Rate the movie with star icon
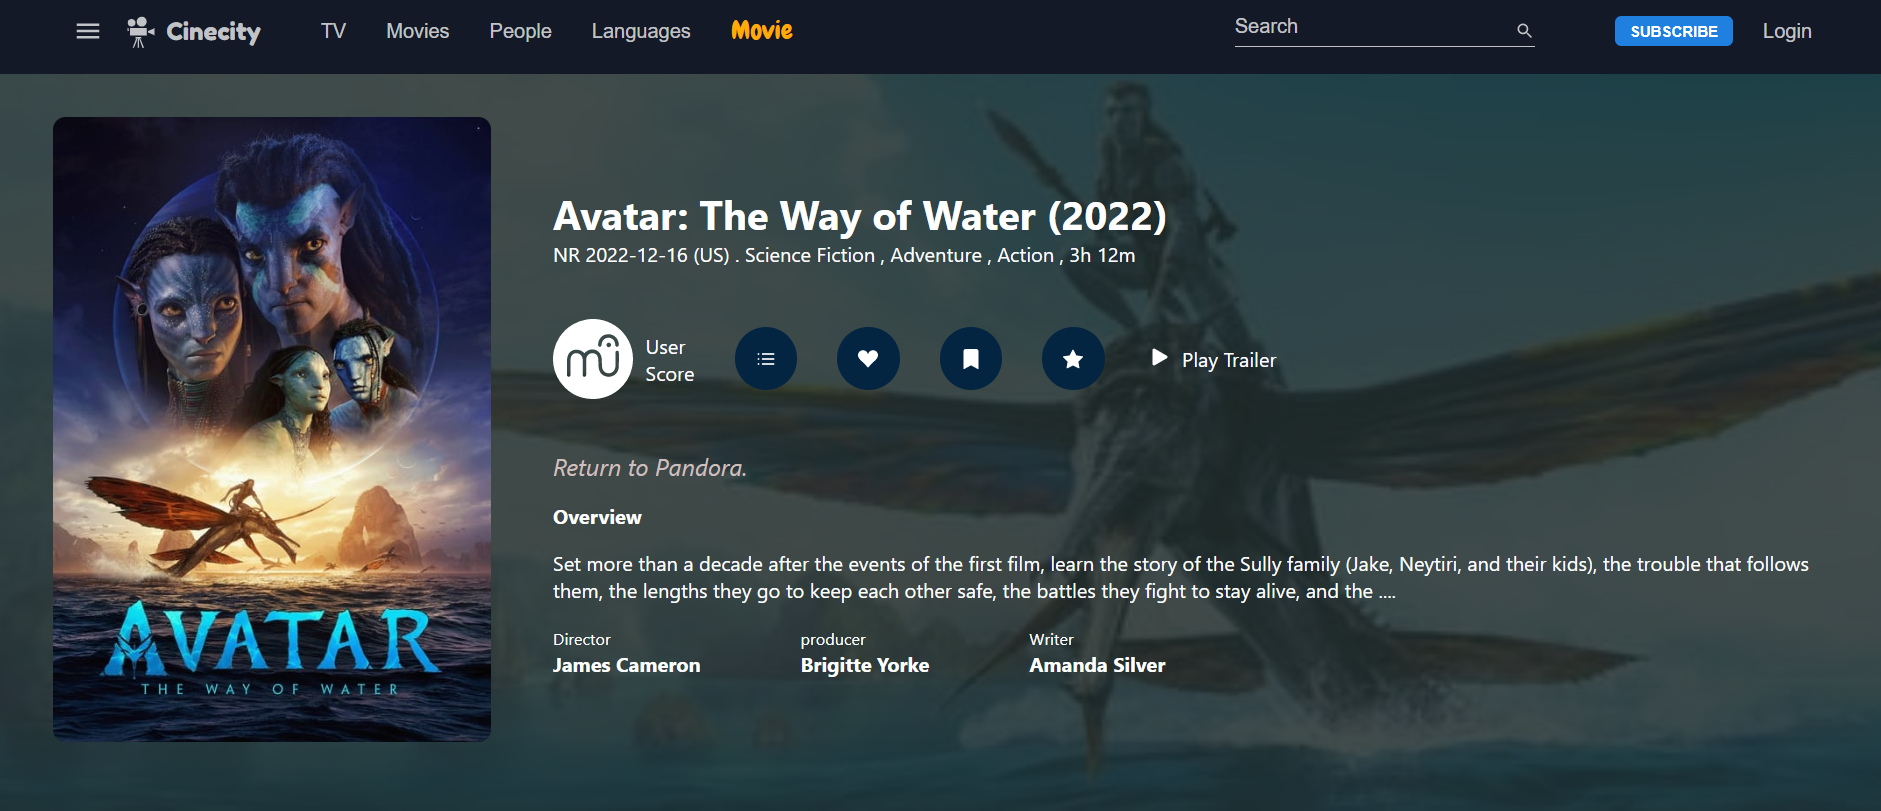This screenshot has width=1881, height=811. [x=1073, y=359]
